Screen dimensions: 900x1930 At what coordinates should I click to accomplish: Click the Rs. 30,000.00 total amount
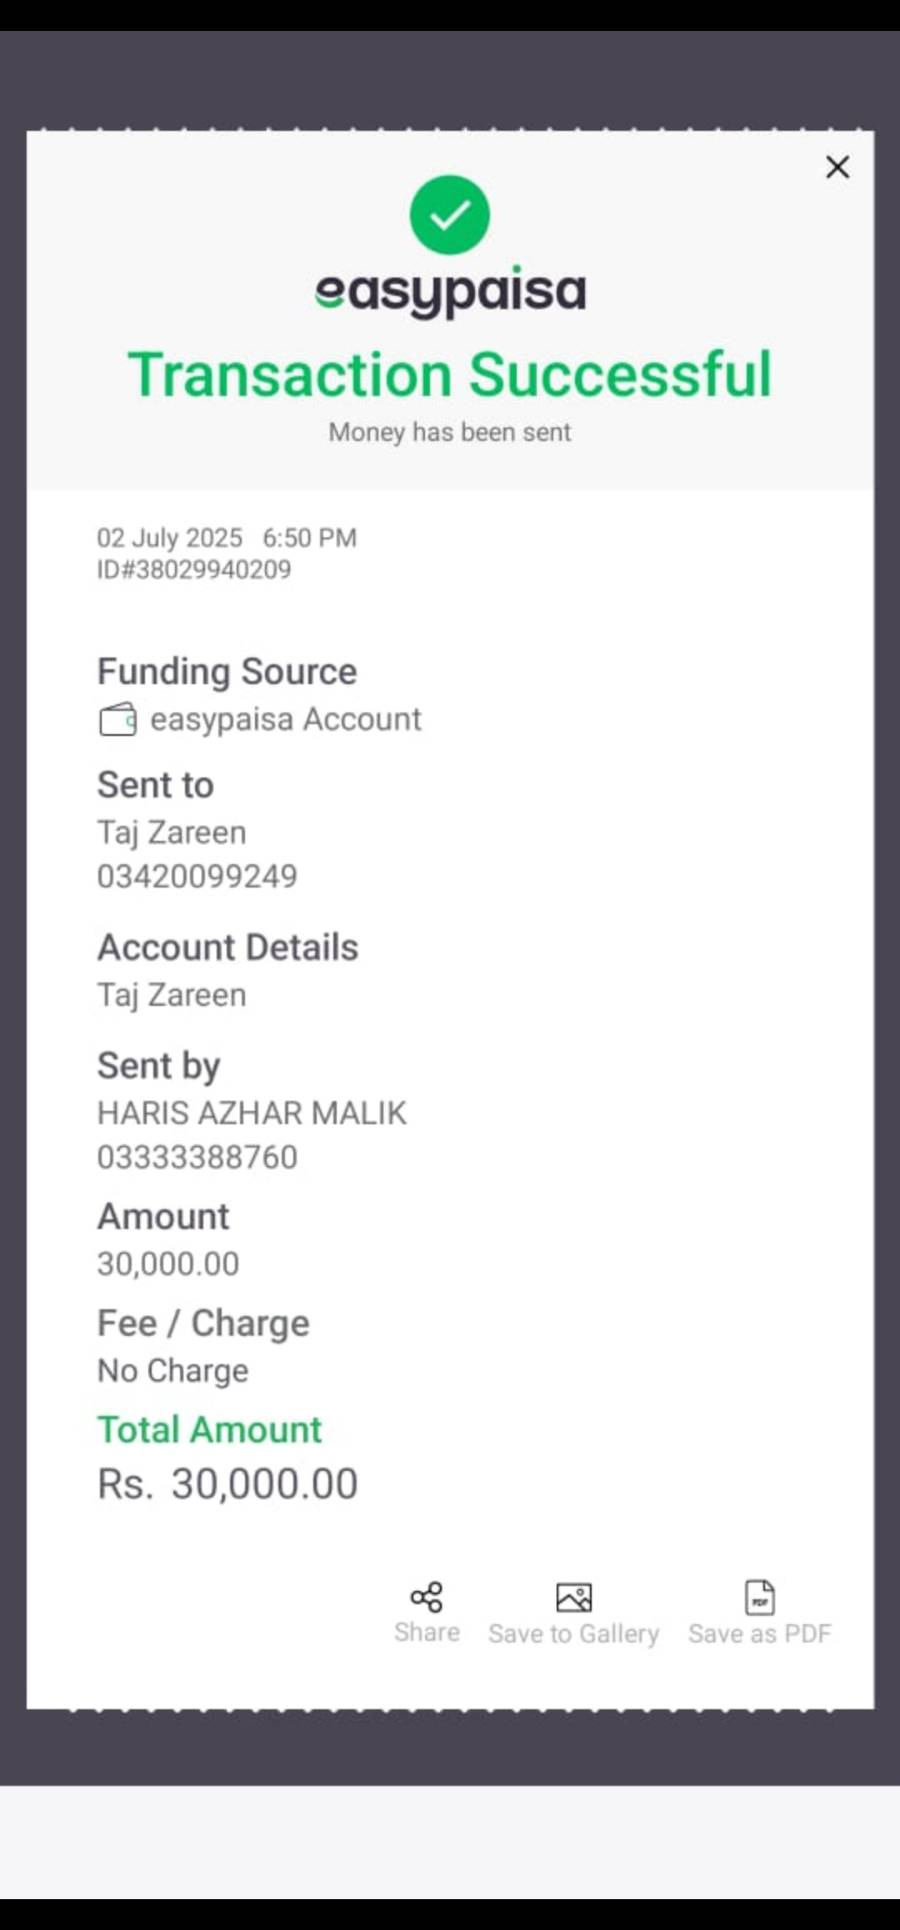coord(227,1484)
